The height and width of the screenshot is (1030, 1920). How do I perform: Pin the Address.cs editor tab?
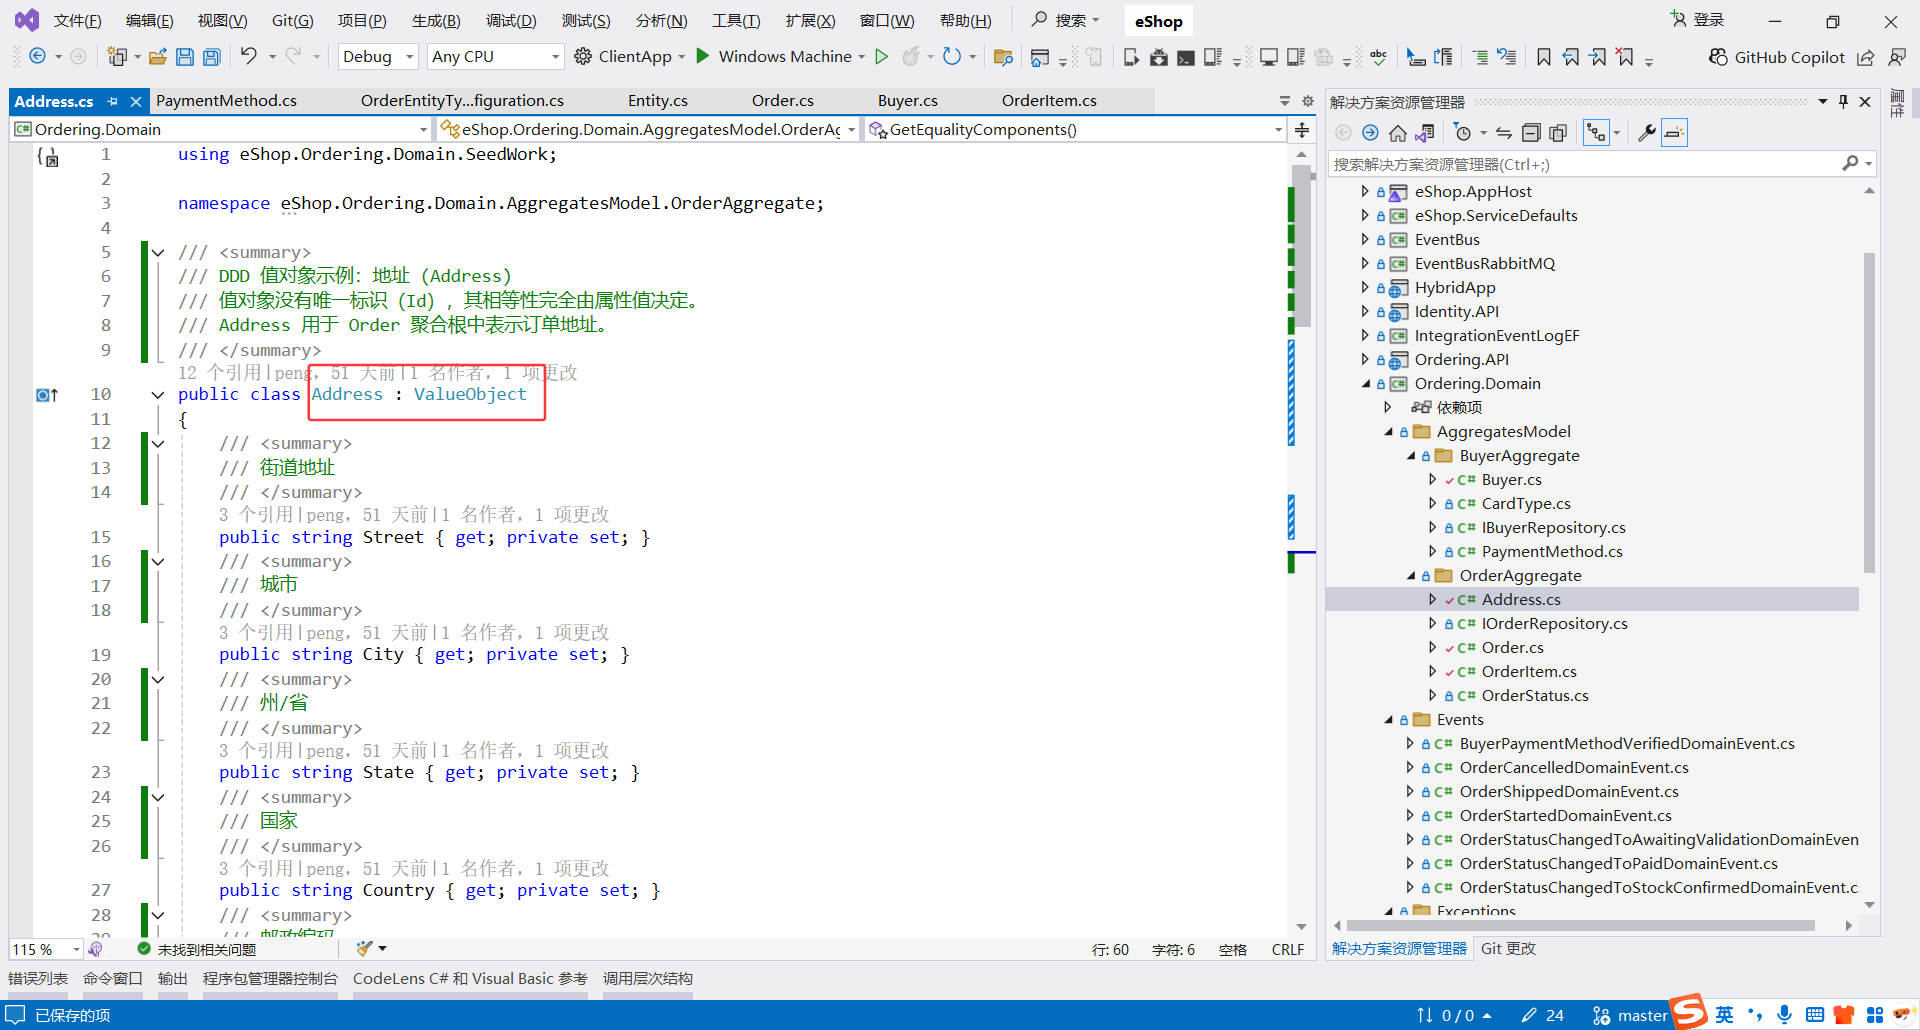[113, 101]
